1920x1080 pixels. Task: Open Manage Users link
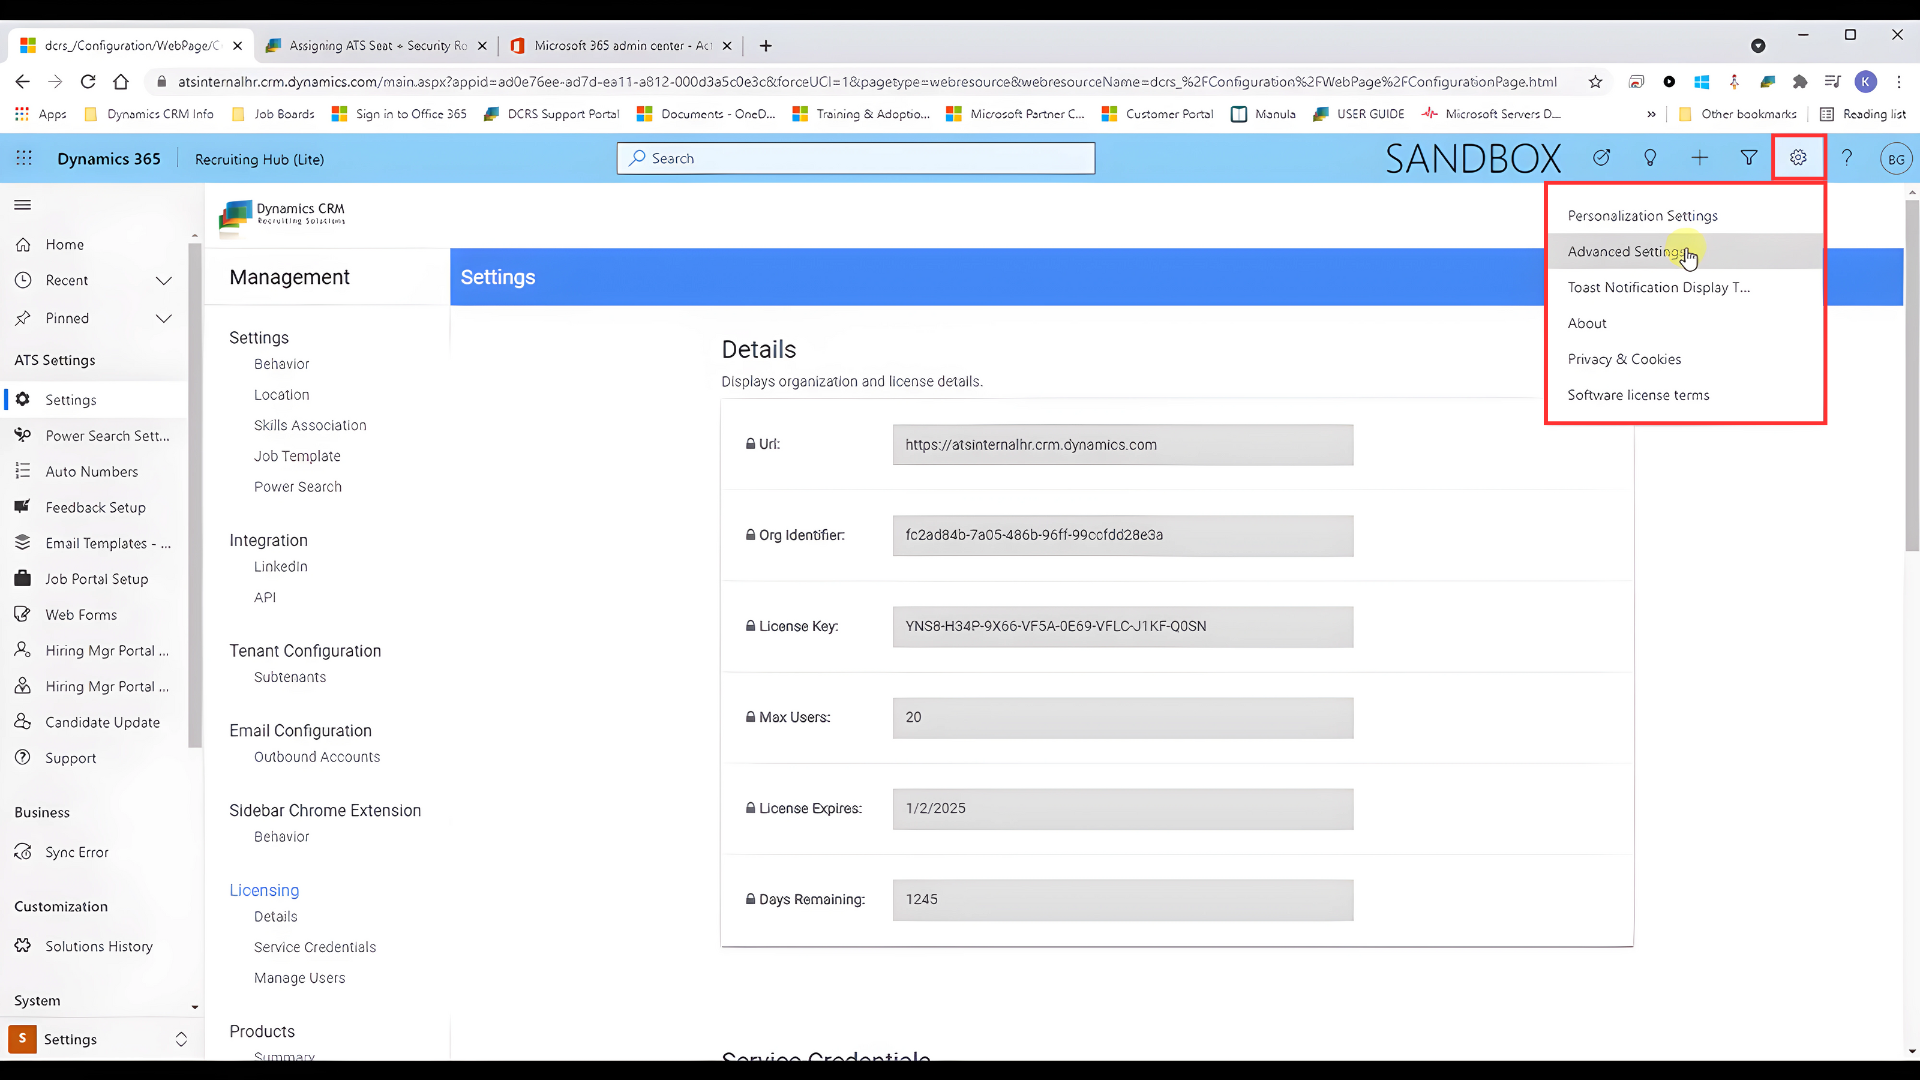tap(299, 978)
